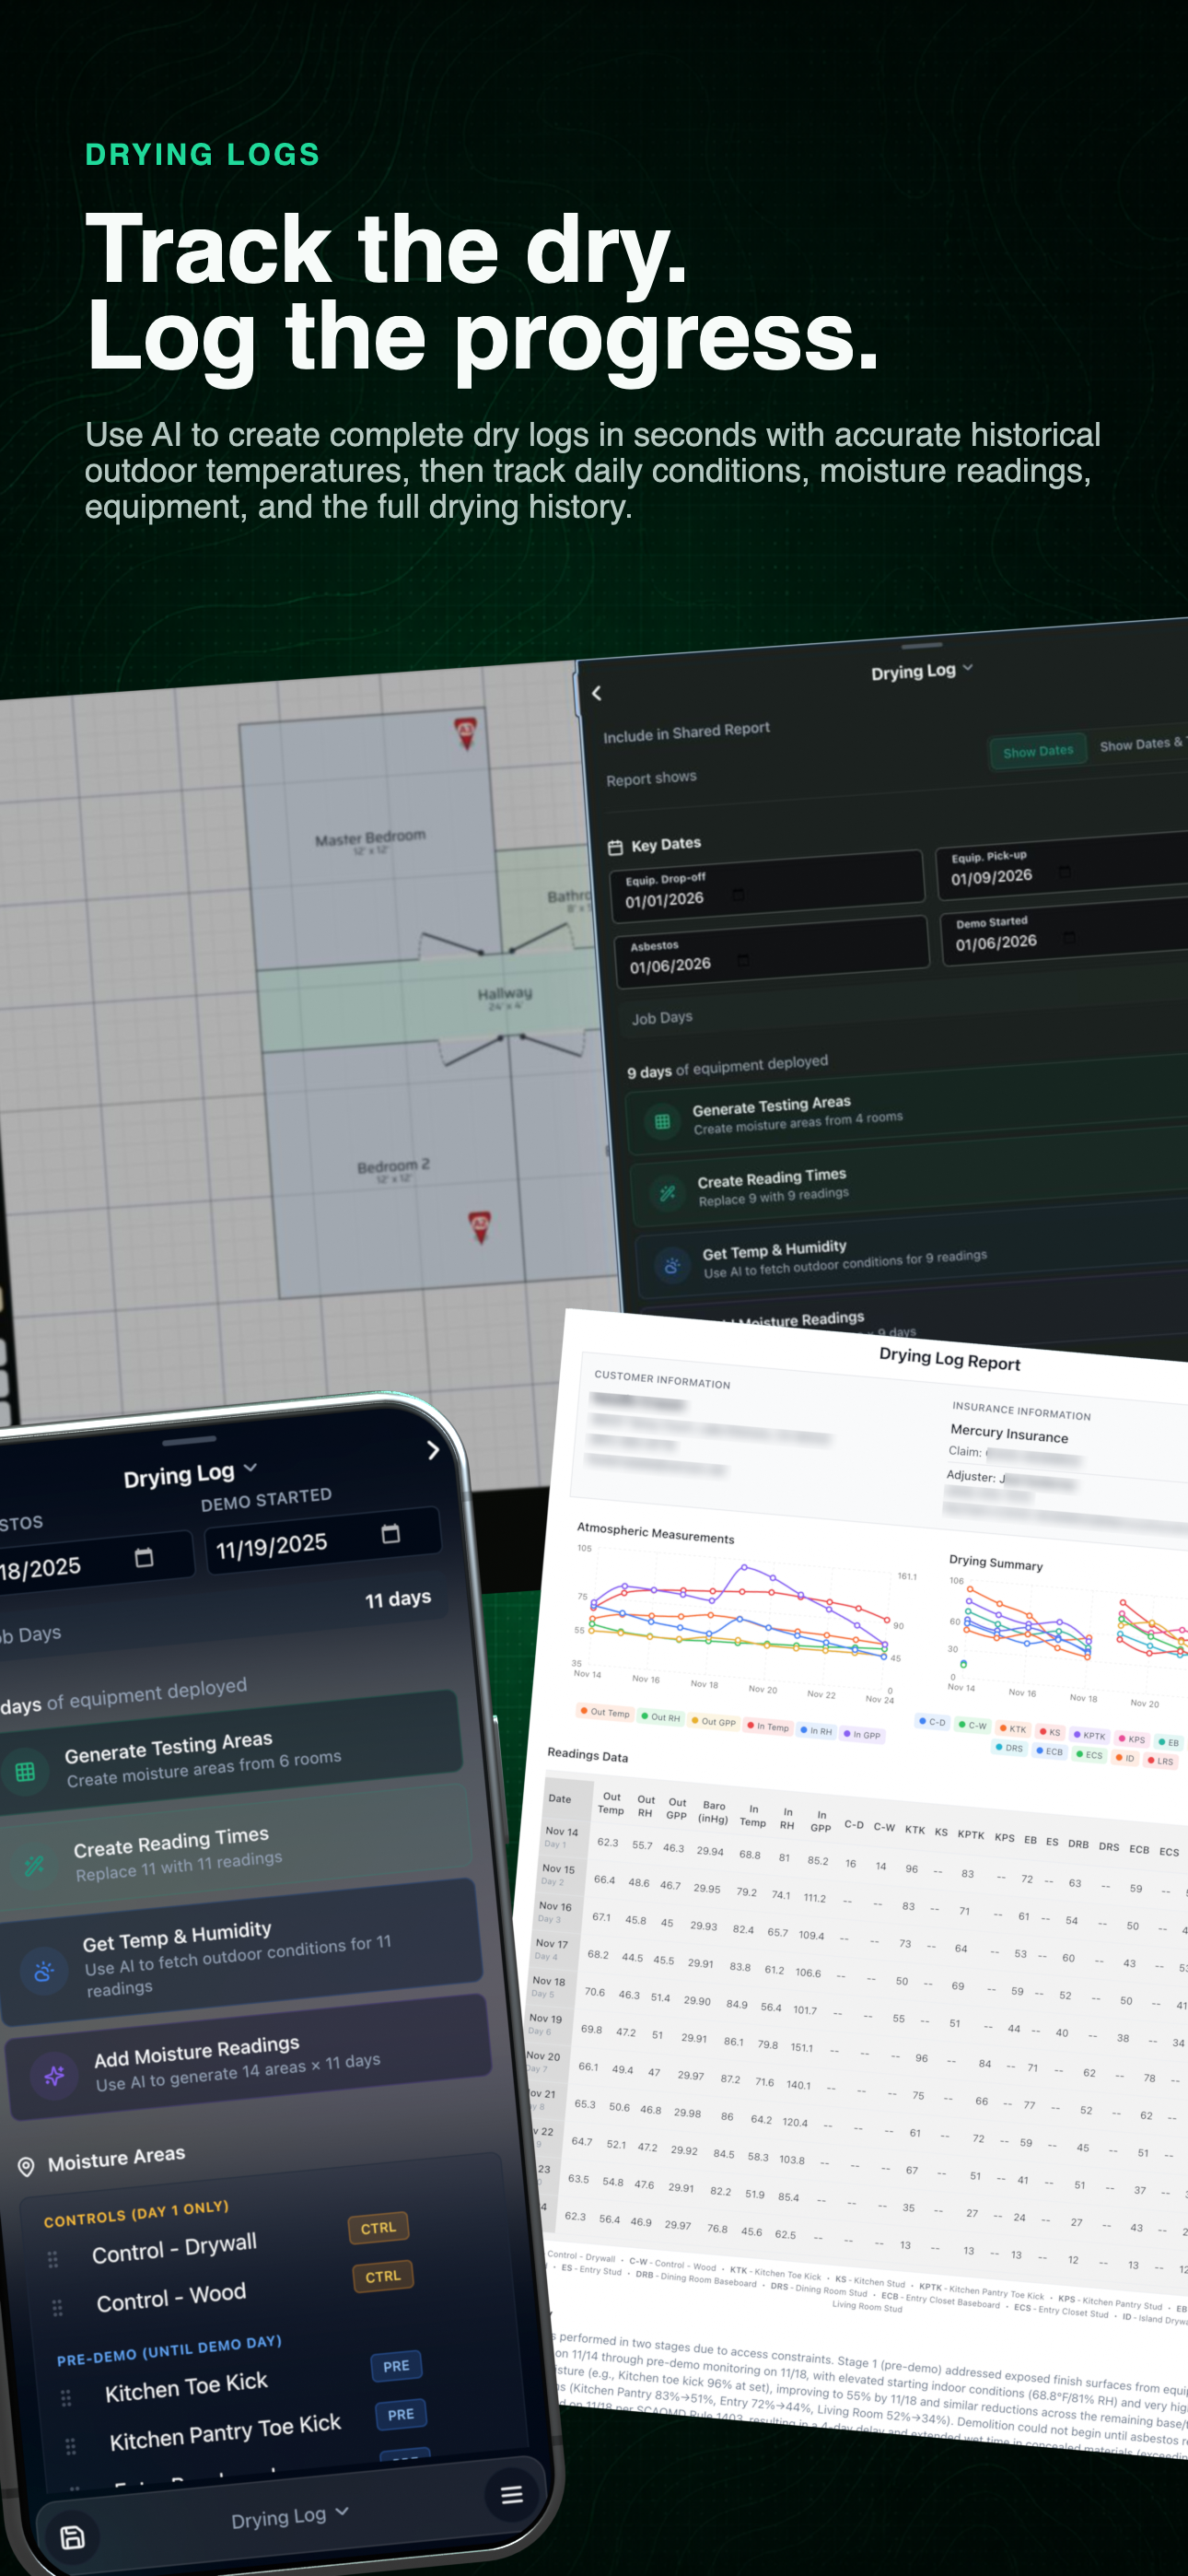Tap the CTRL badge on Control - Wood
The width and height of the screenshot is (1188, 2576).
[x=383, y=2276]
